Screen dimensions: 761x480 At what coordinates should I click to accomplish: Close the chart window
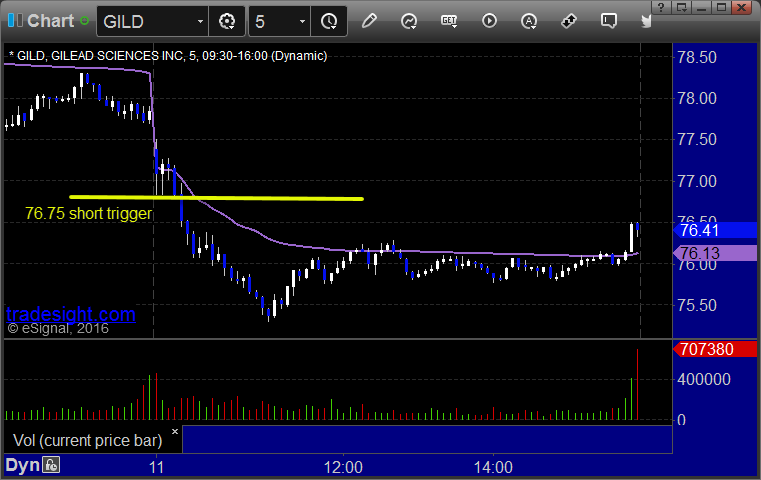[x=742, y=7]
